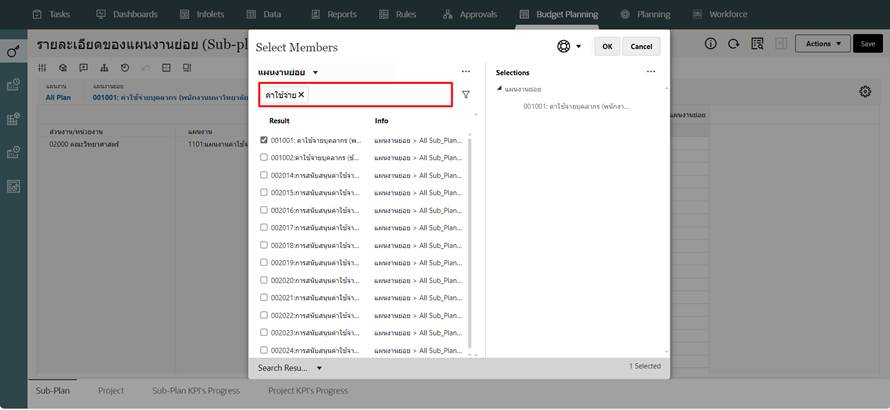Open the three-dot menu above member search
The height and width of the screenshot is (410, 890).
[x=466, y=72]
